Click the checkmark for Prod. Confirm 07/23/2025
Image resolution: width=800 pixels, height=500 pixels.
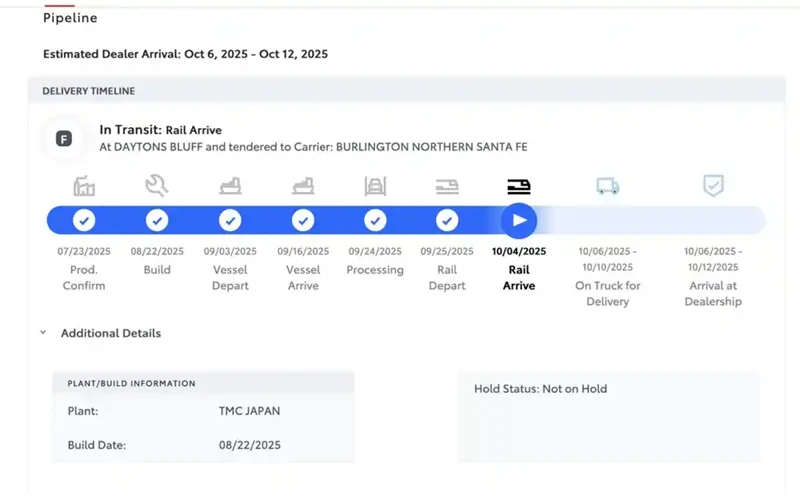pyautogui.click(x=84, y=220)
